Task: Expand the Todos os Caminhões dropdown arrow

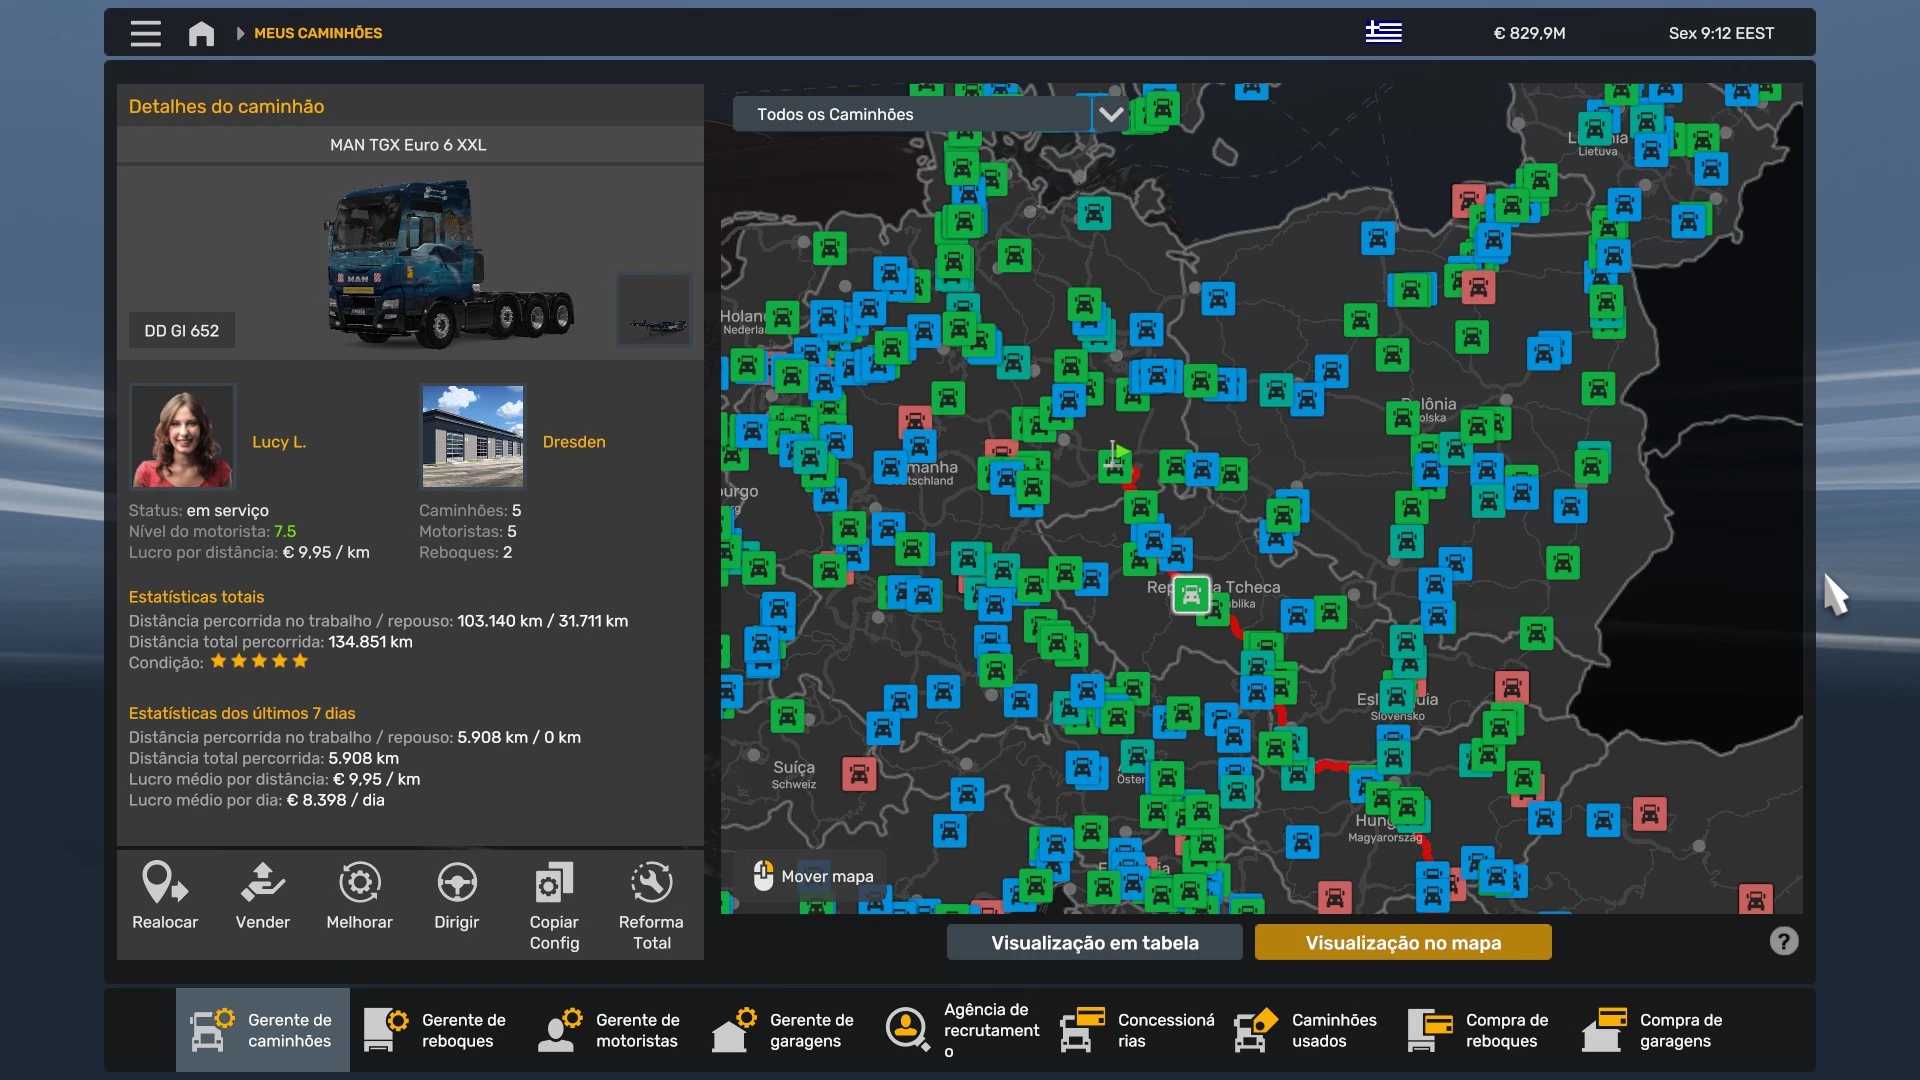Action: click(1110, 114)
